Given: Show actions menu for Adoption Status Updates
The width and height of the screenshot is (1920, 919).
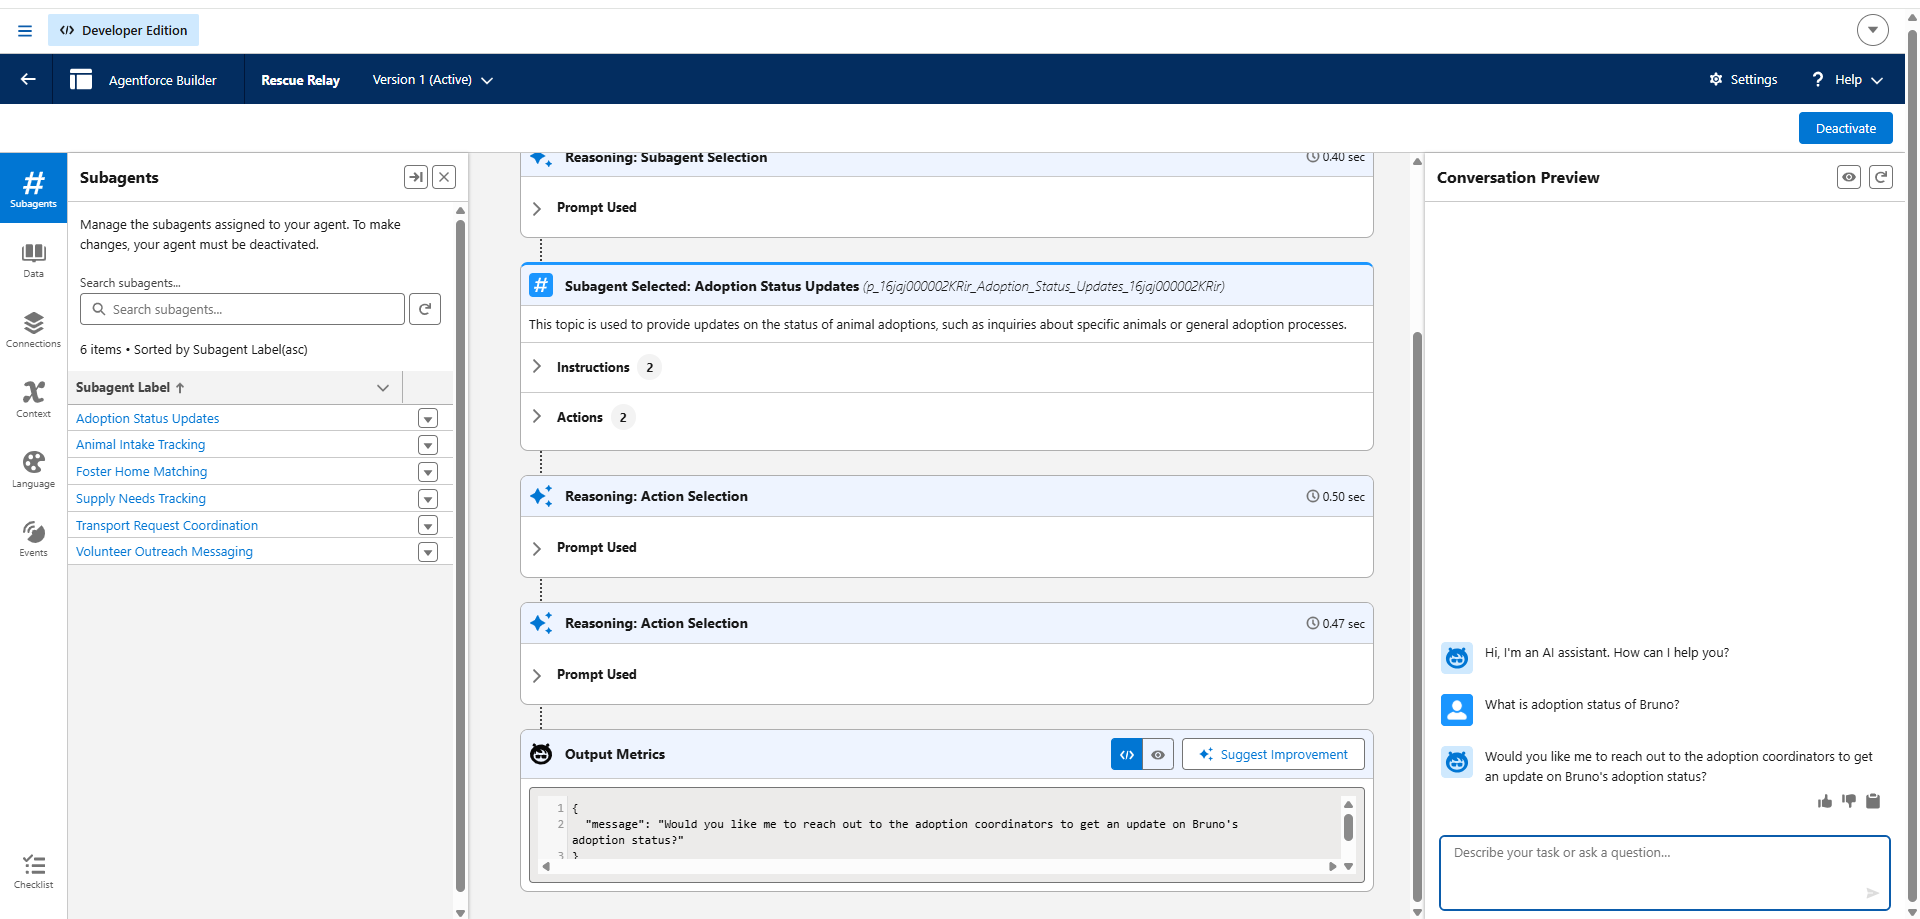Looking at the screenshot, I should point(428,418).
